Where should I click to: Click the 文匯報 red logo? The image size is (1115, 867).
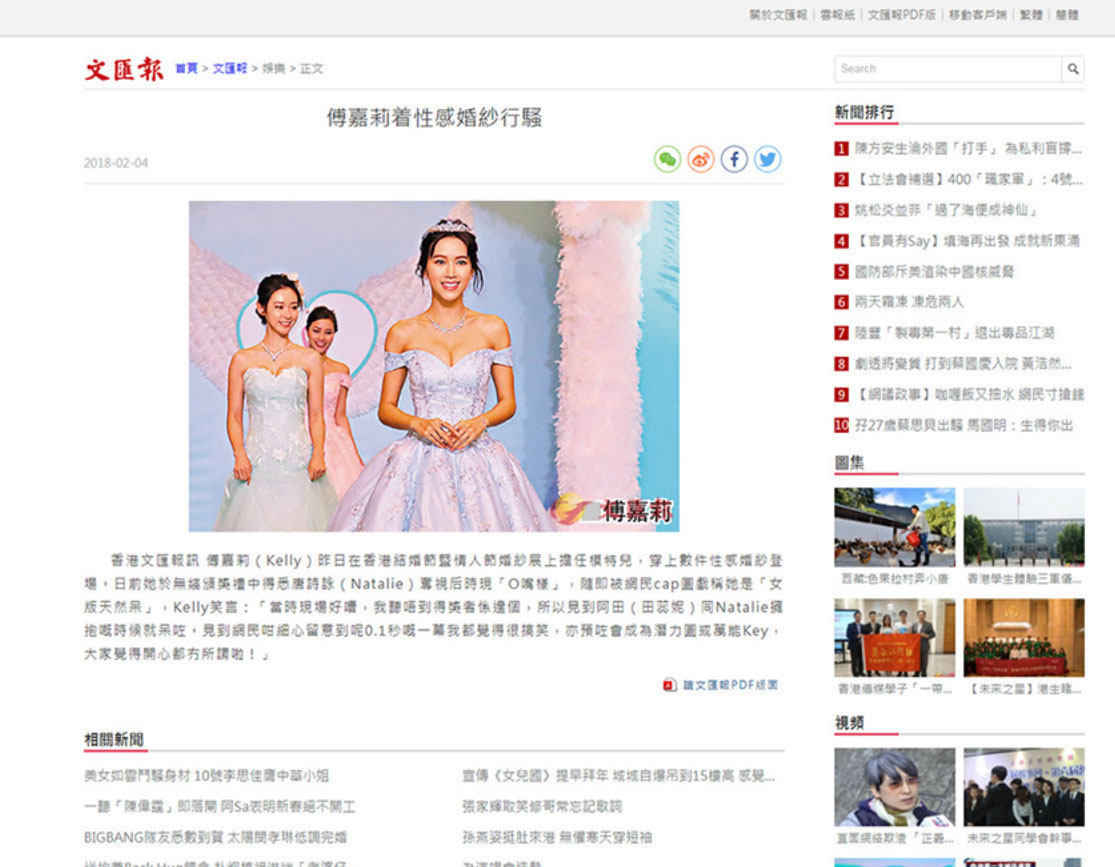coord(124,69)
